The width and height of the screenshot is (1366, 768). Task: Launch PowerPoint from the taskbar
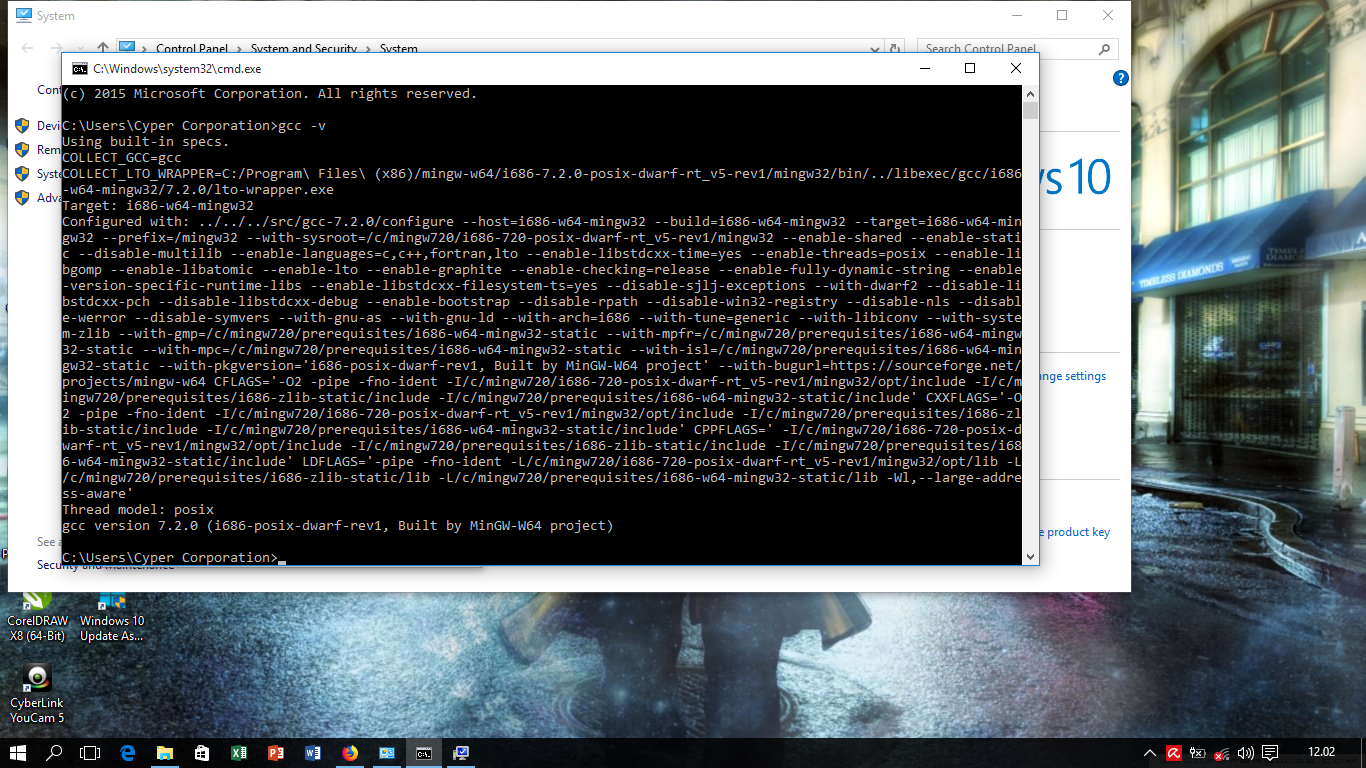276,753
